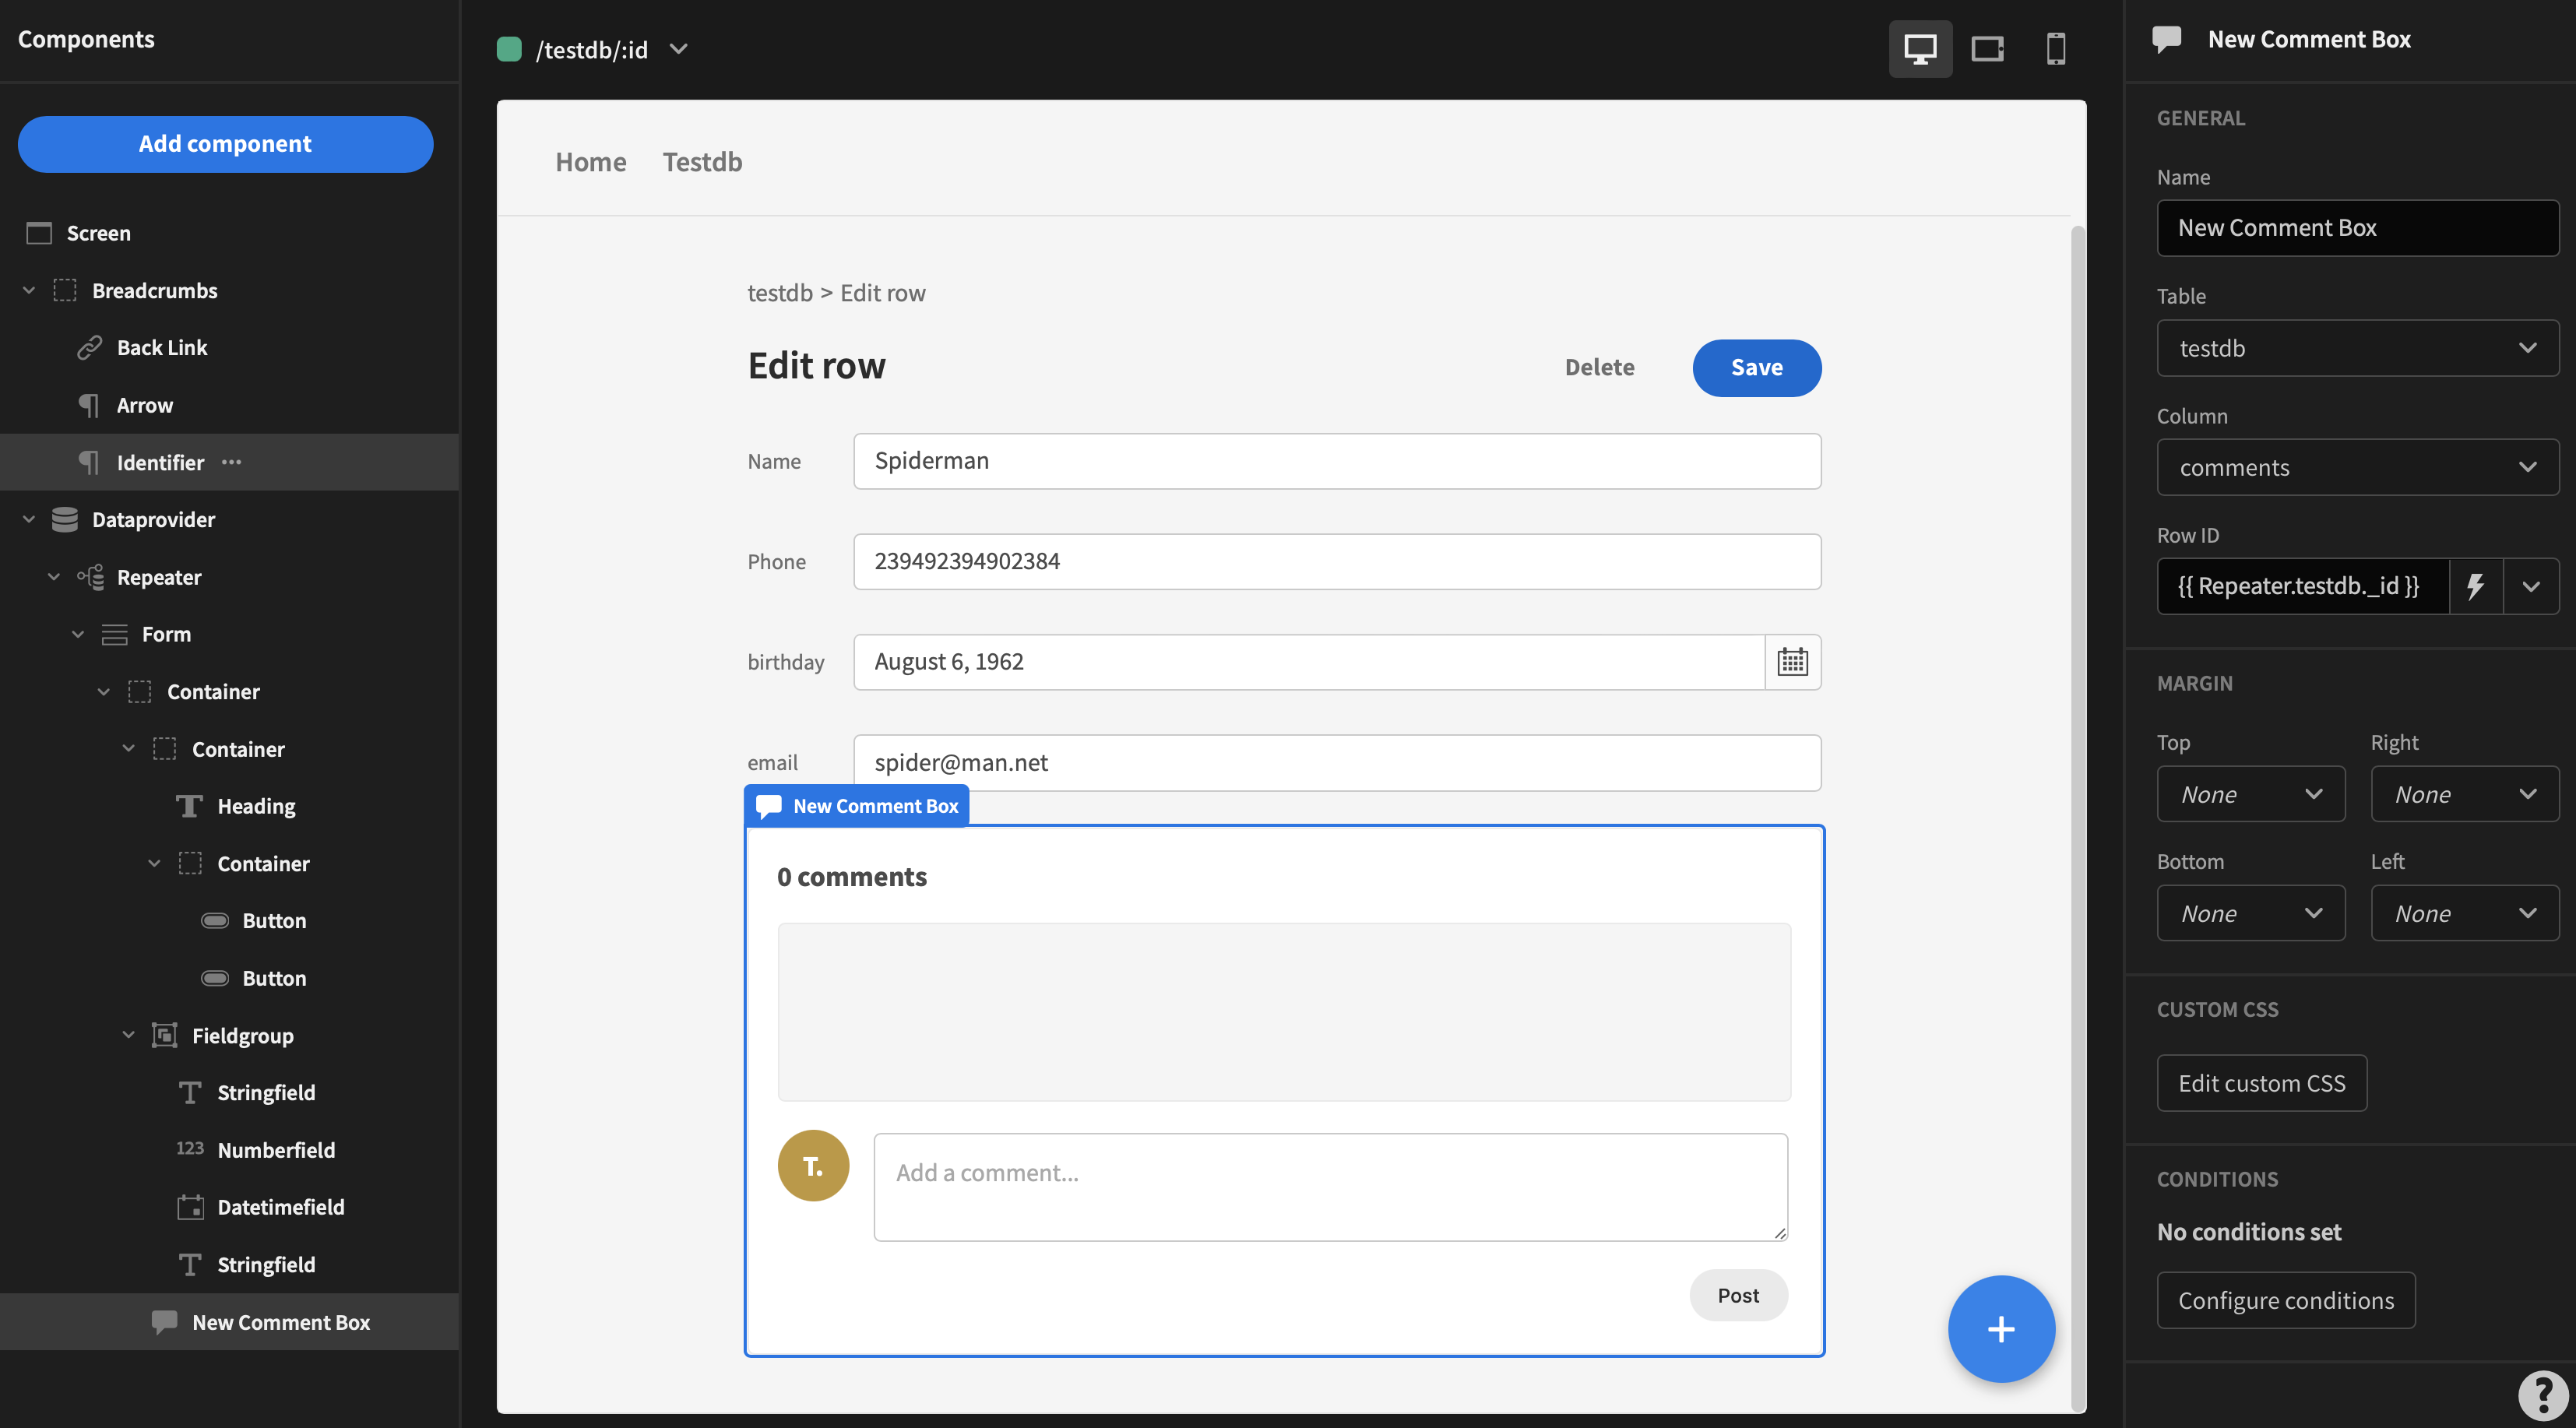
Task: Expand the /testdb/:id page selector
Action: [x=679, y=48]
